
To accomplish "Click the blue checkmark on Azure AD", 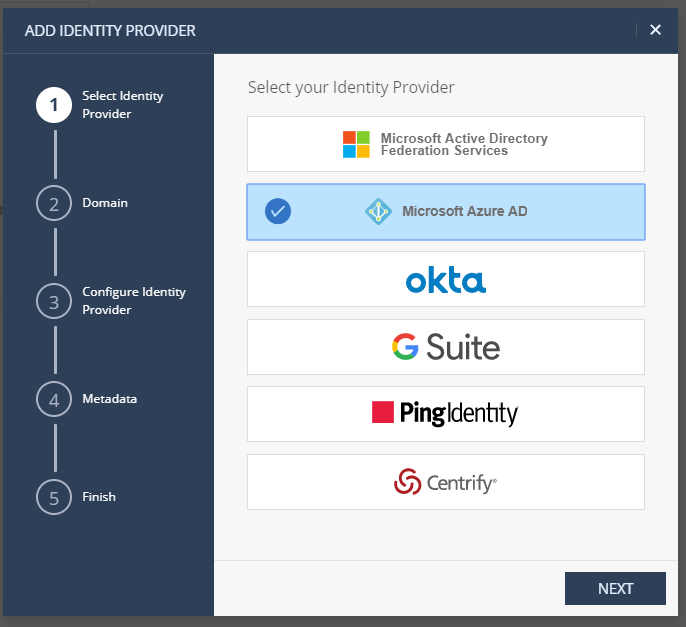I will point(278,211).
